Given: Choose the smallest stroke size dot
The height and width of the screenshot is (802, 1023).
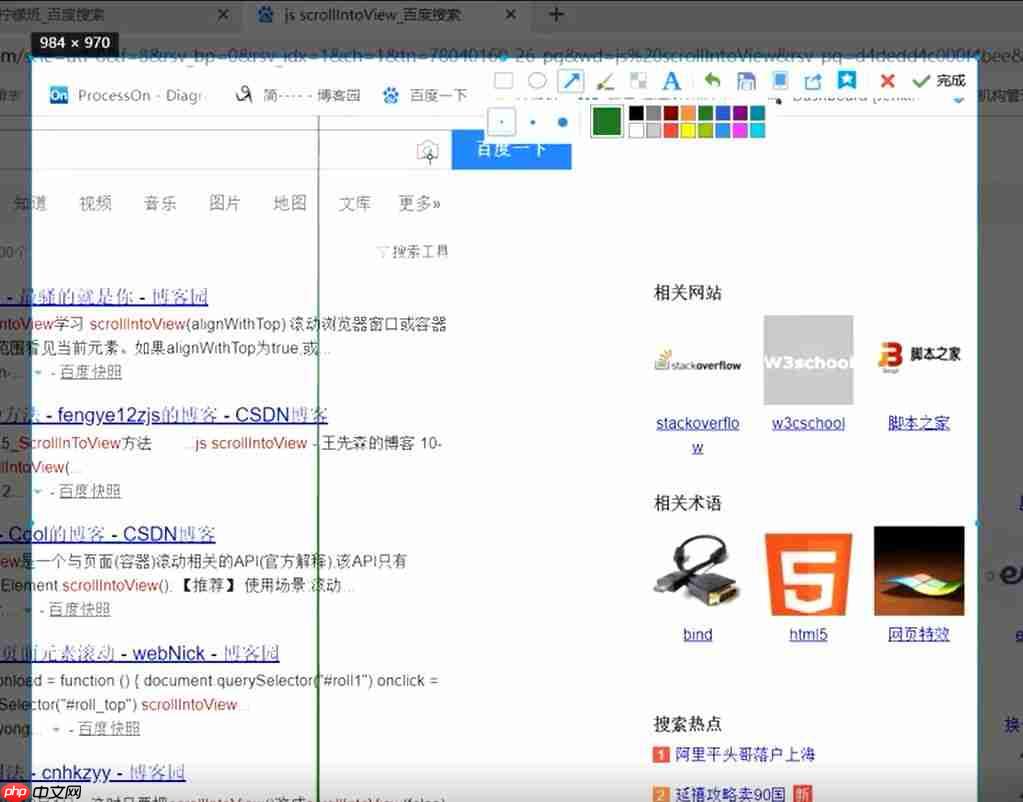Looking at the screenshot, I should tap(502, 120).
